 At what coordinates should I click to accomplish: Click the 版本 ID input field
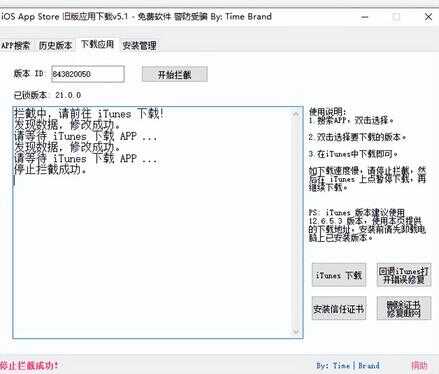pyautogui.click(x=88, y=74)
